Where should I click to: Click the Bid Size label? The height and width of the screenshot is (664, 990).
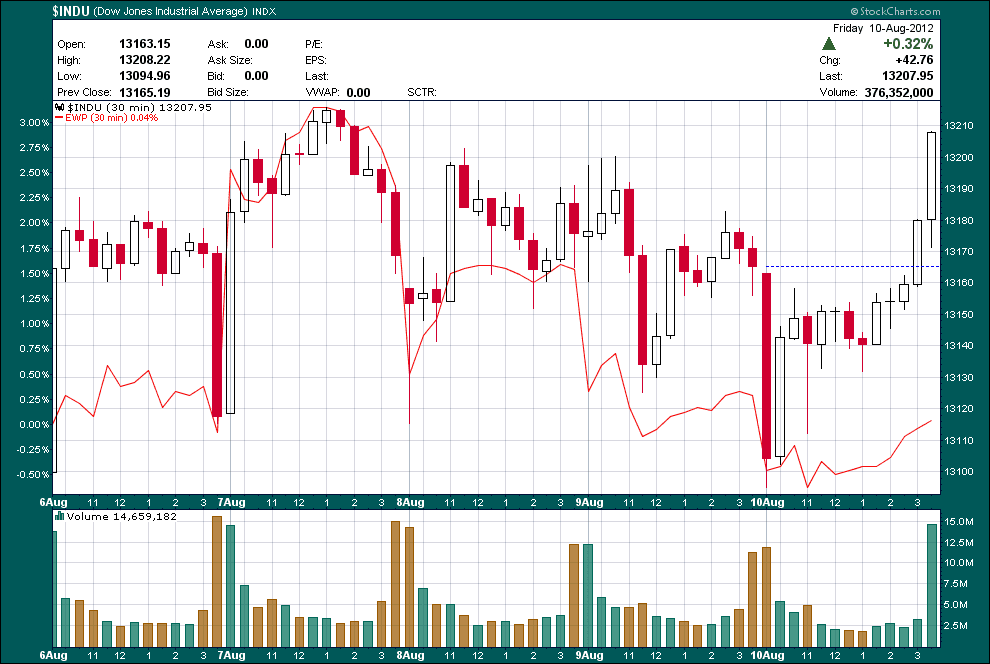coord(228,92)
